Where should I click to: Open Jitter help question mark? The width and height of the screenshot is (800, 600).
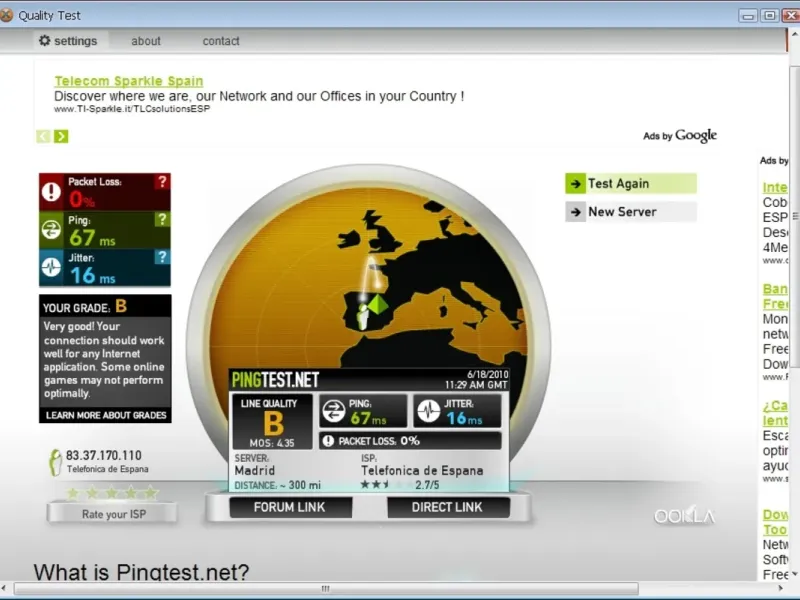coord(162,257)
